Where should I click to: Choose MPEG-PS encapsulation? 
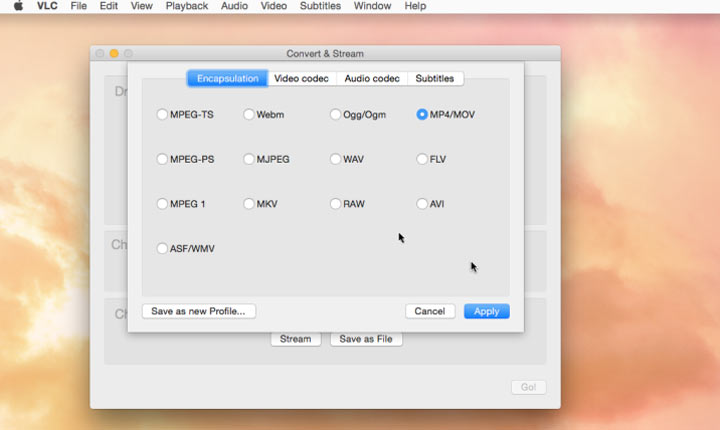[162, 159]
